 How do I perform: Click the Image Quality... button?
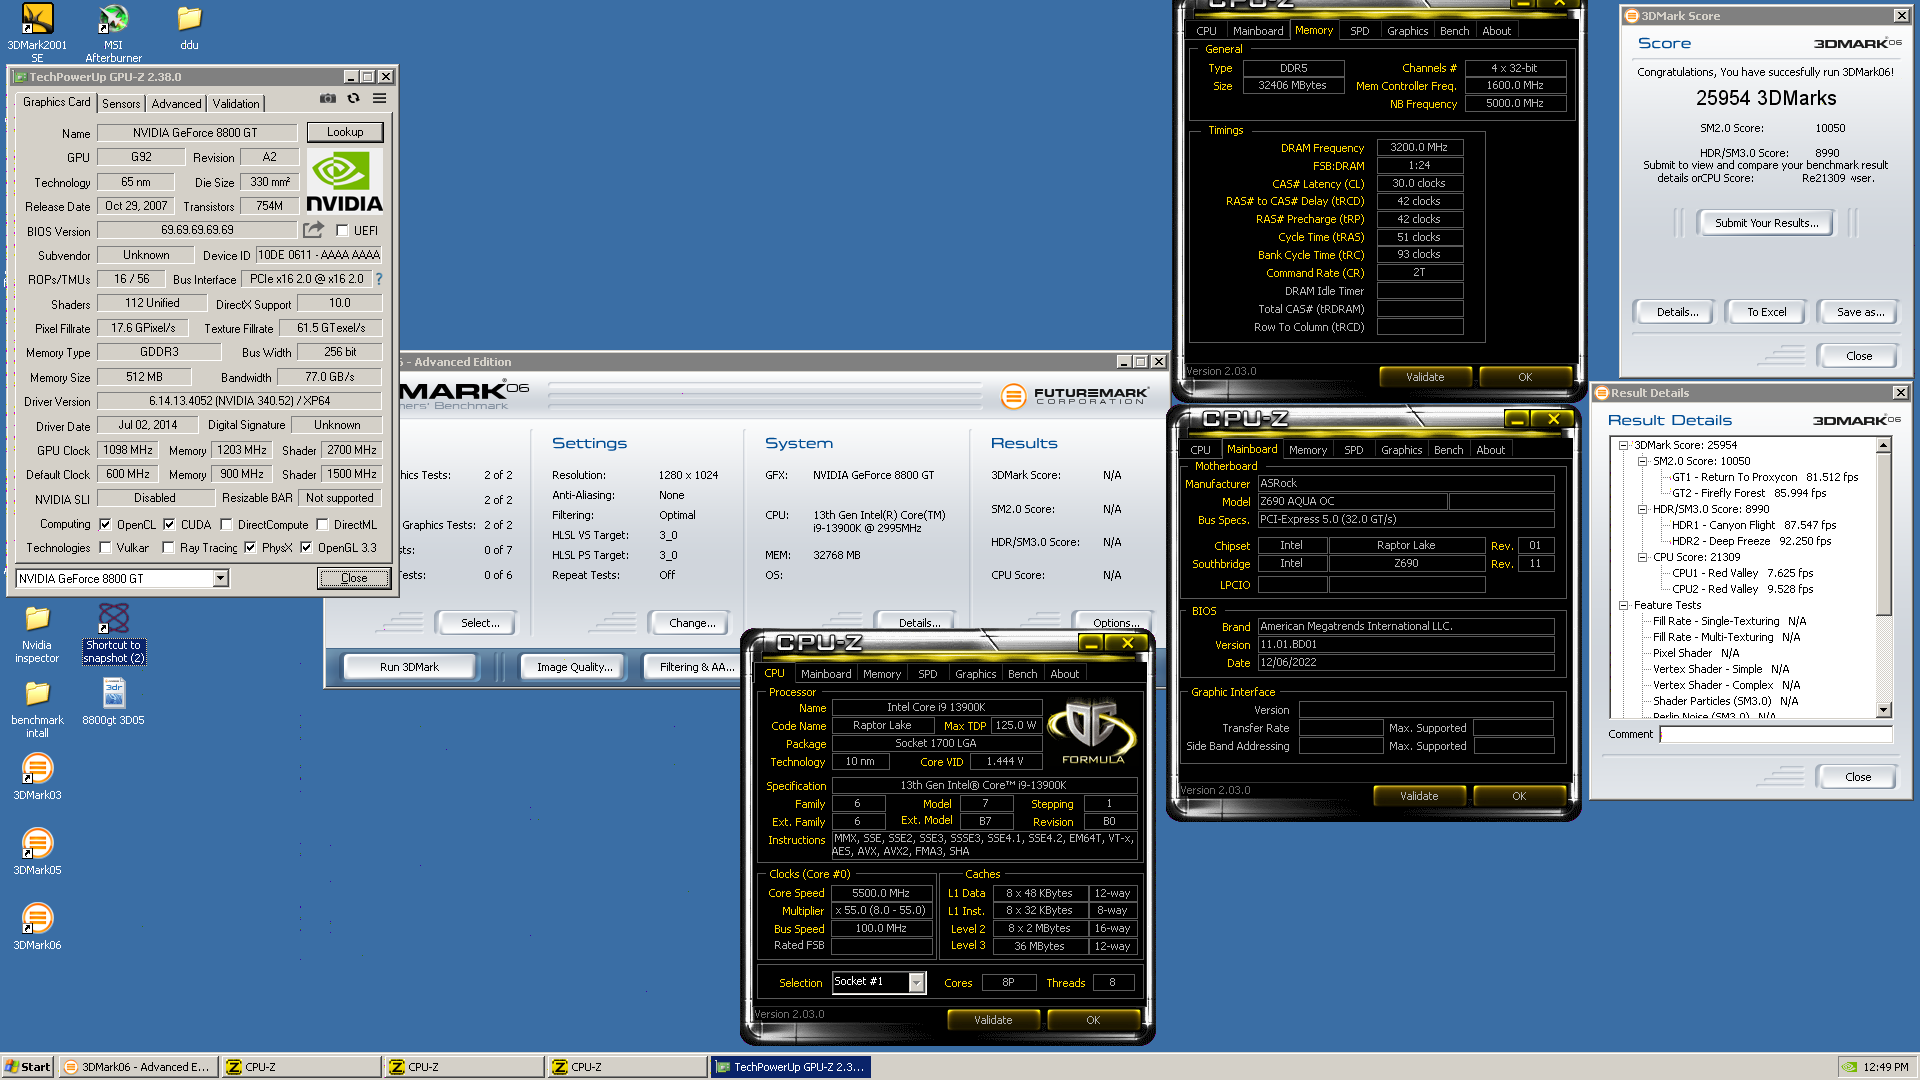[574, 667]
